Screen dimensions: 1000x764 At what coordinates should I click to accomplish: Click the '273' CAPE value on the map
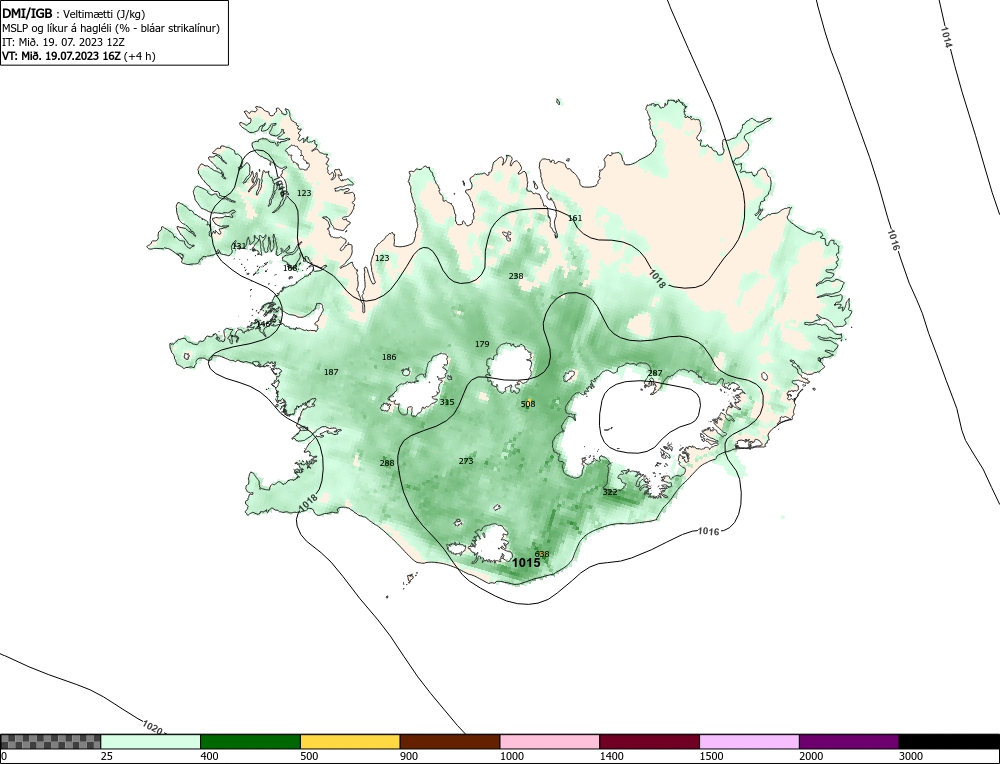(466, 461)
